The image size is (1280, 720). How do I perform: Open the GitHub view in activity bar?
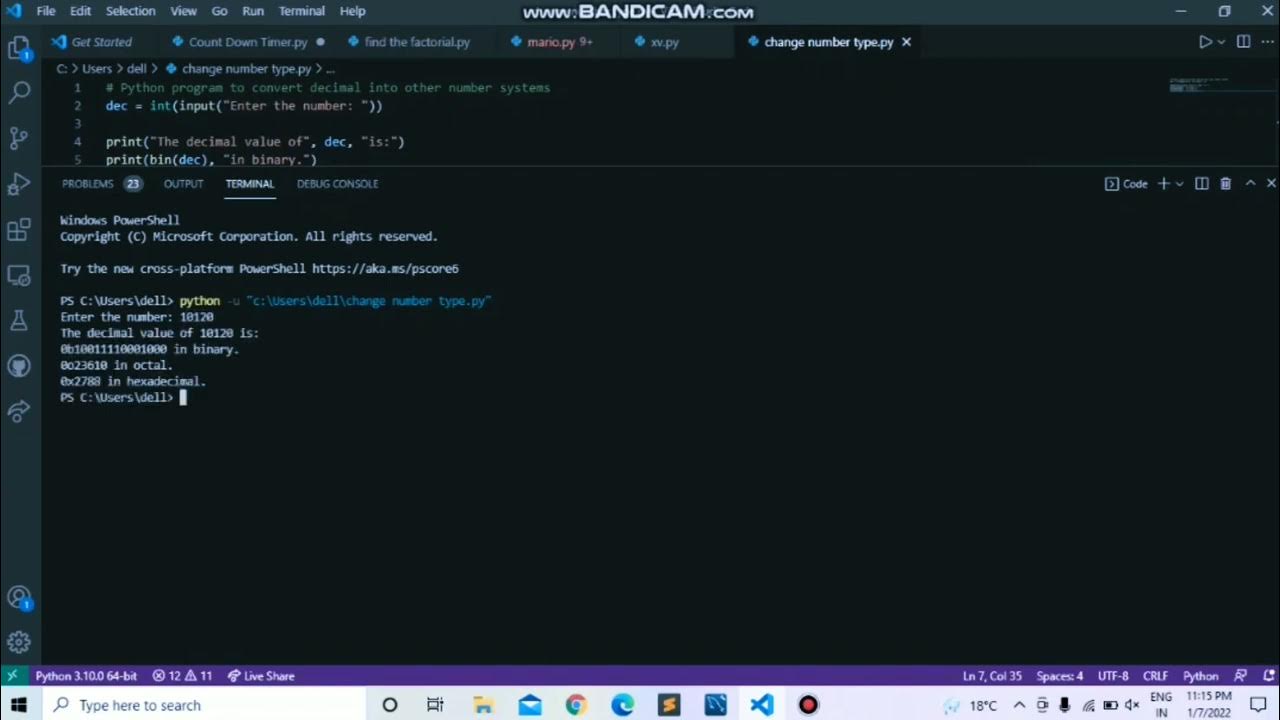19,366
